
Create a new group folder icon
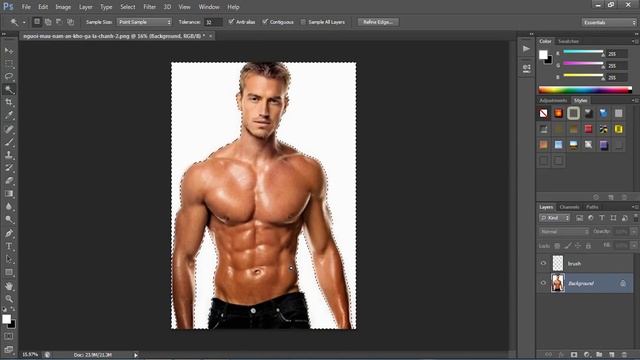coord(599,355)
